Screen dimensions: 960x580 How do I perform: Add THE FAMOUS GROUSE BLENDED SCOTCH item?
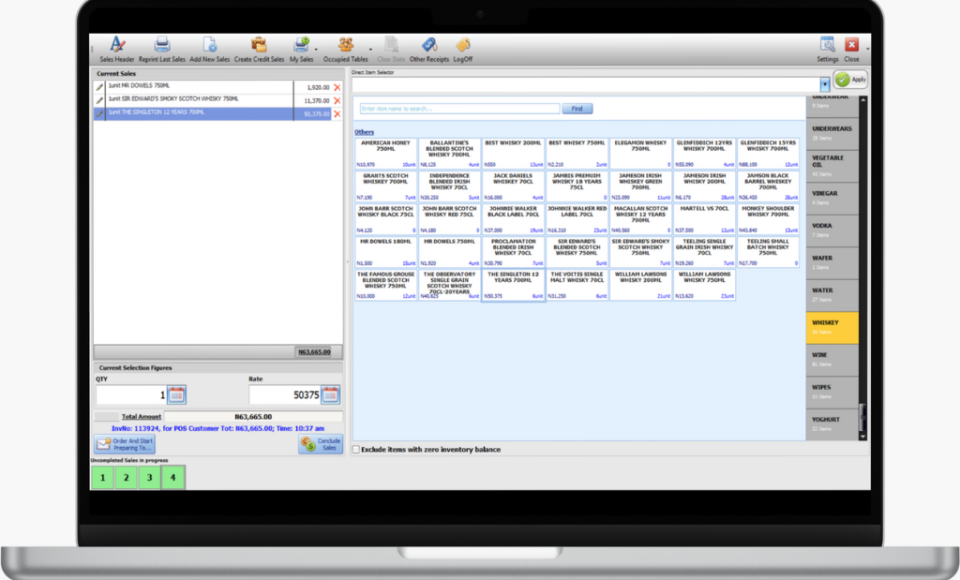point(386,285)
